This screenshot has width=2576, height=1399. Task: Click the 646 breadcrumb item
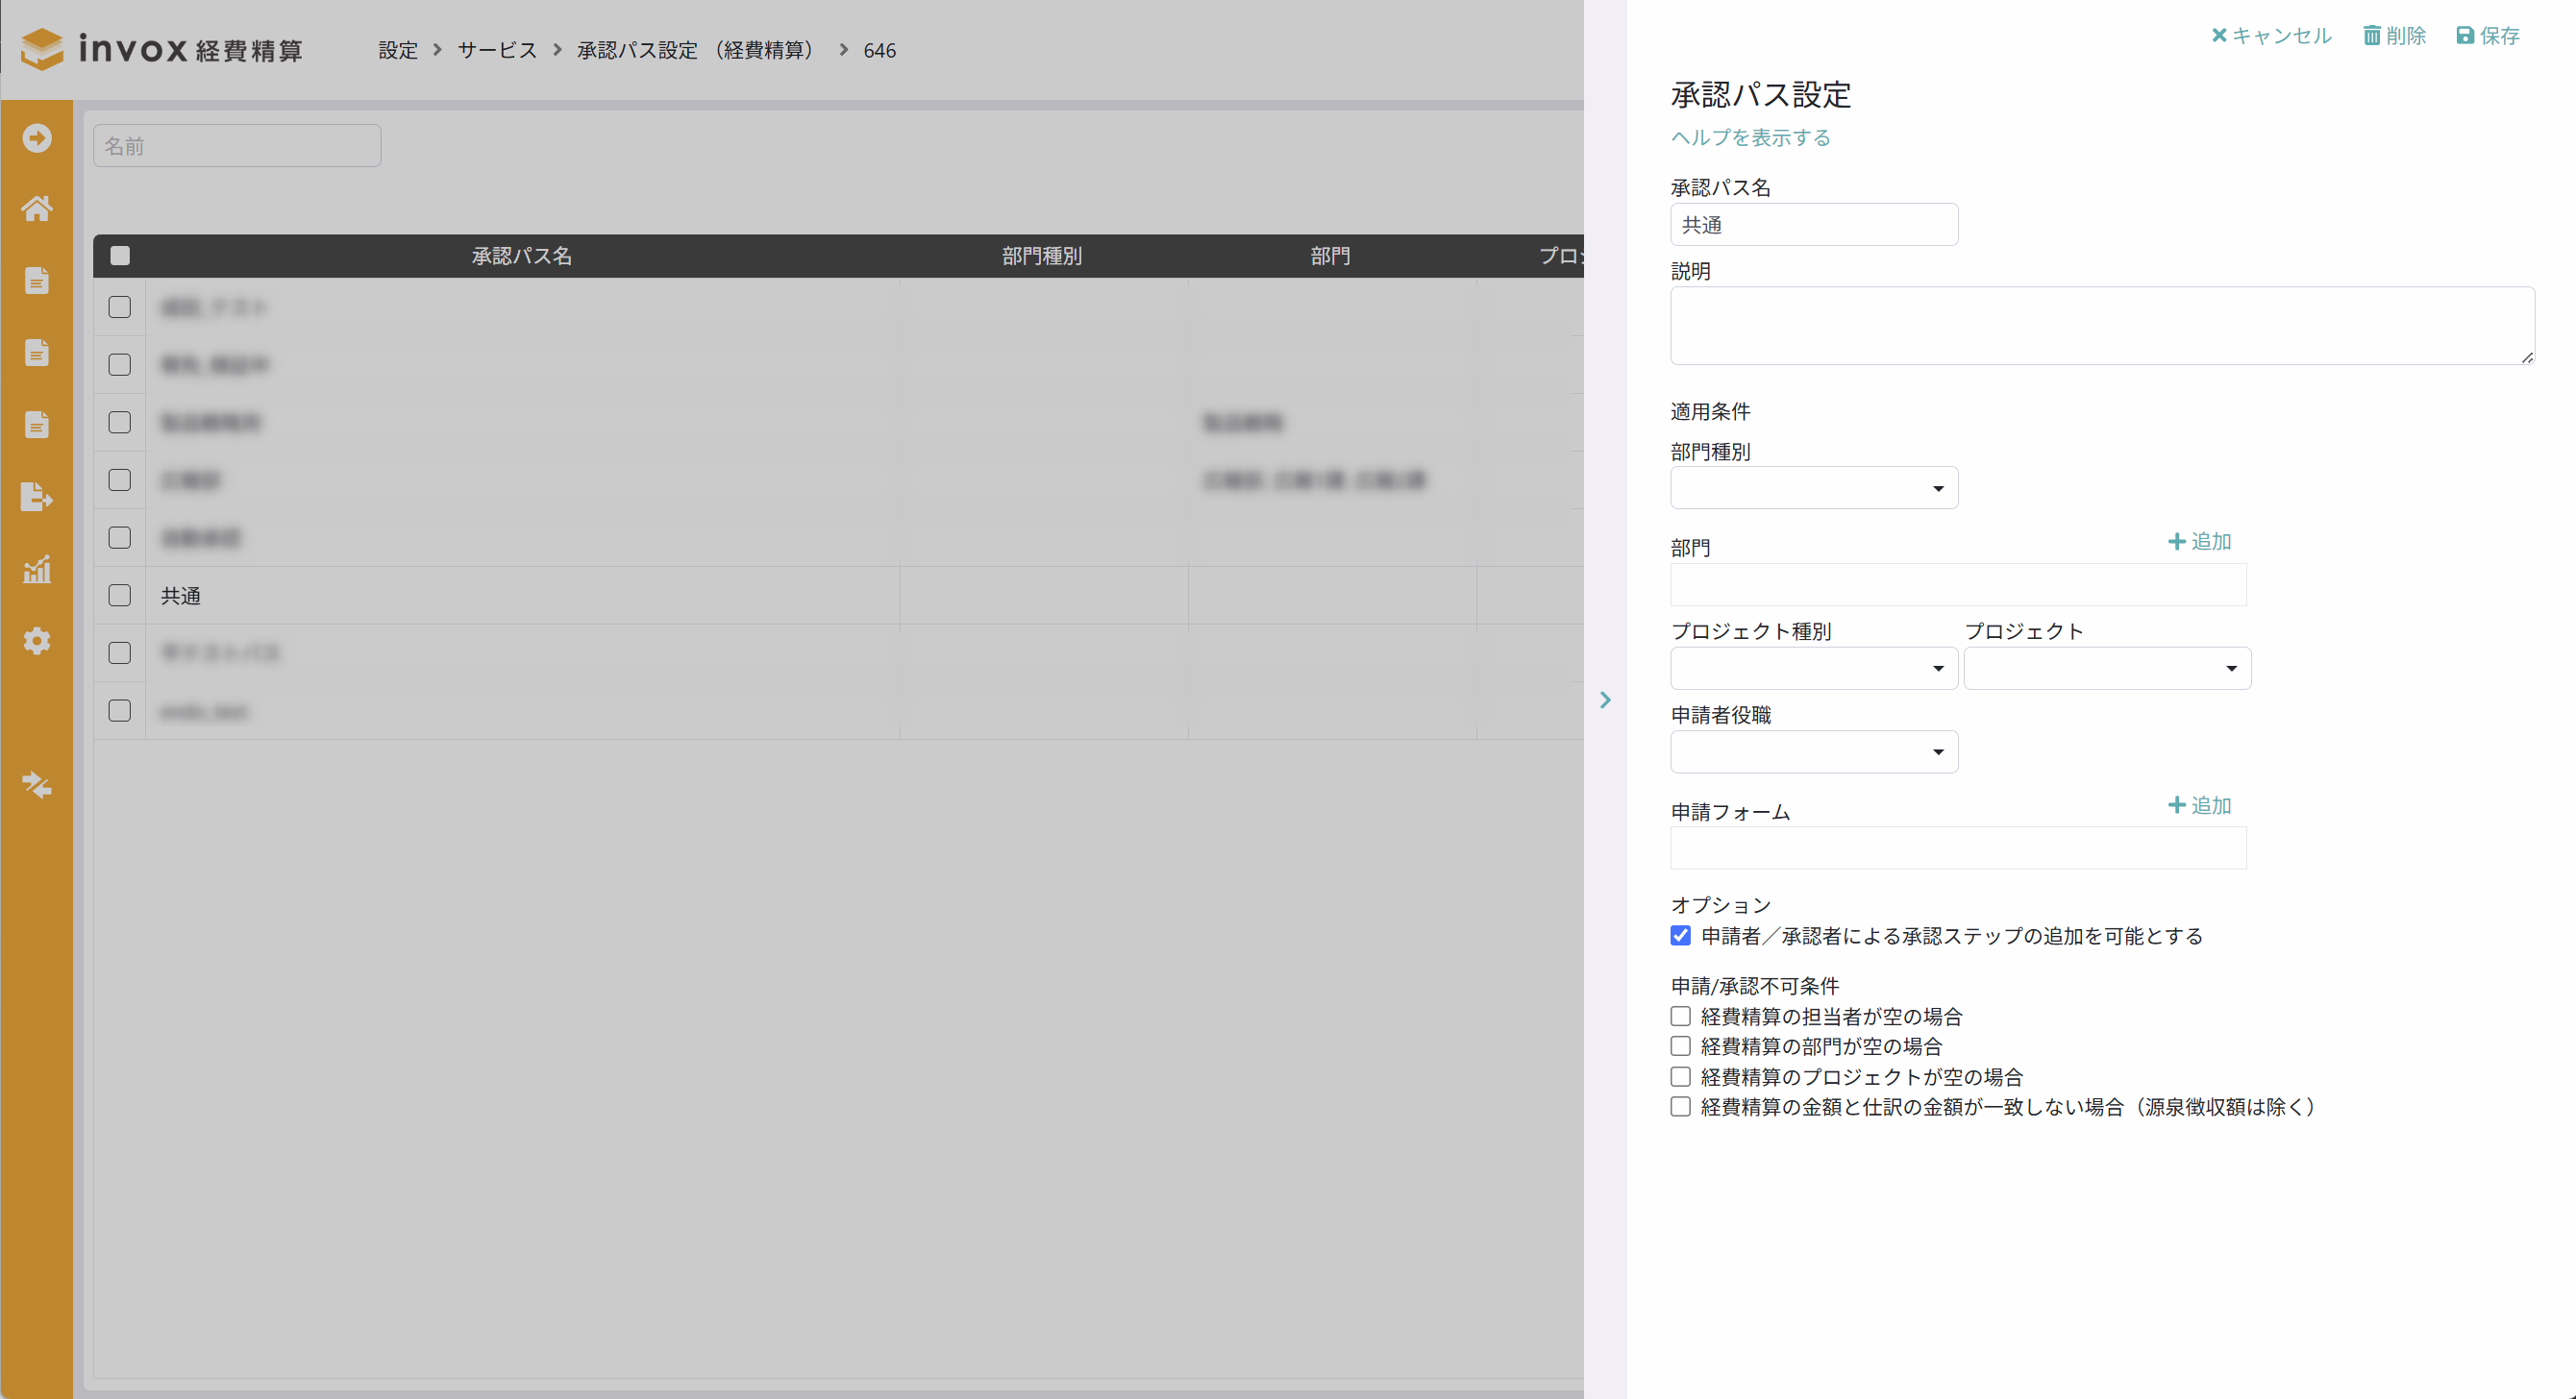click(x=880, y=50)
